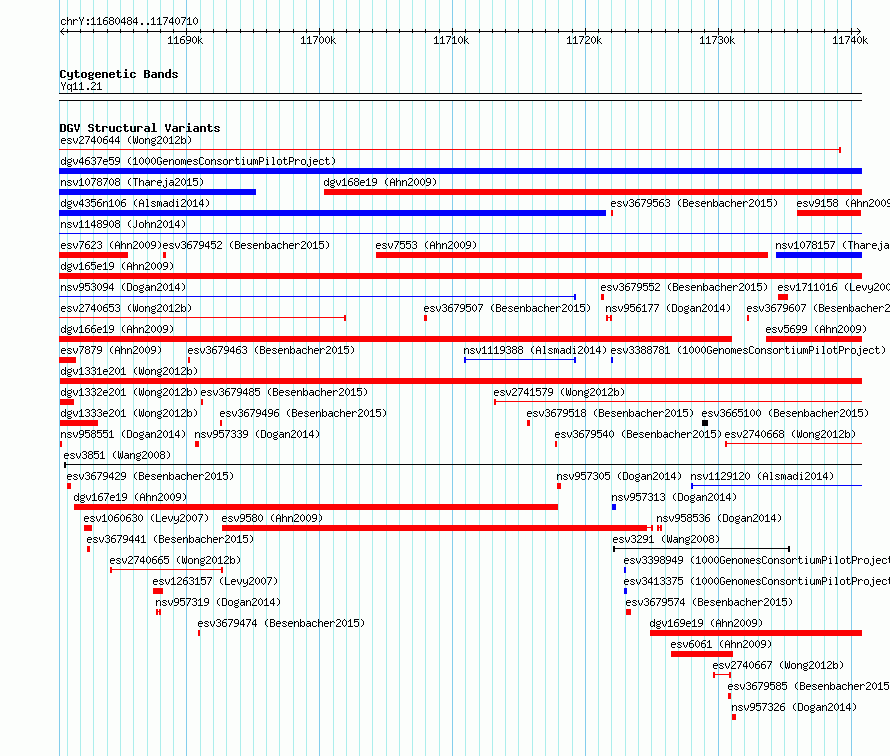
Task: Open dgv1331e201 (Wong2012b) label
Action: [x=129, y=371]
